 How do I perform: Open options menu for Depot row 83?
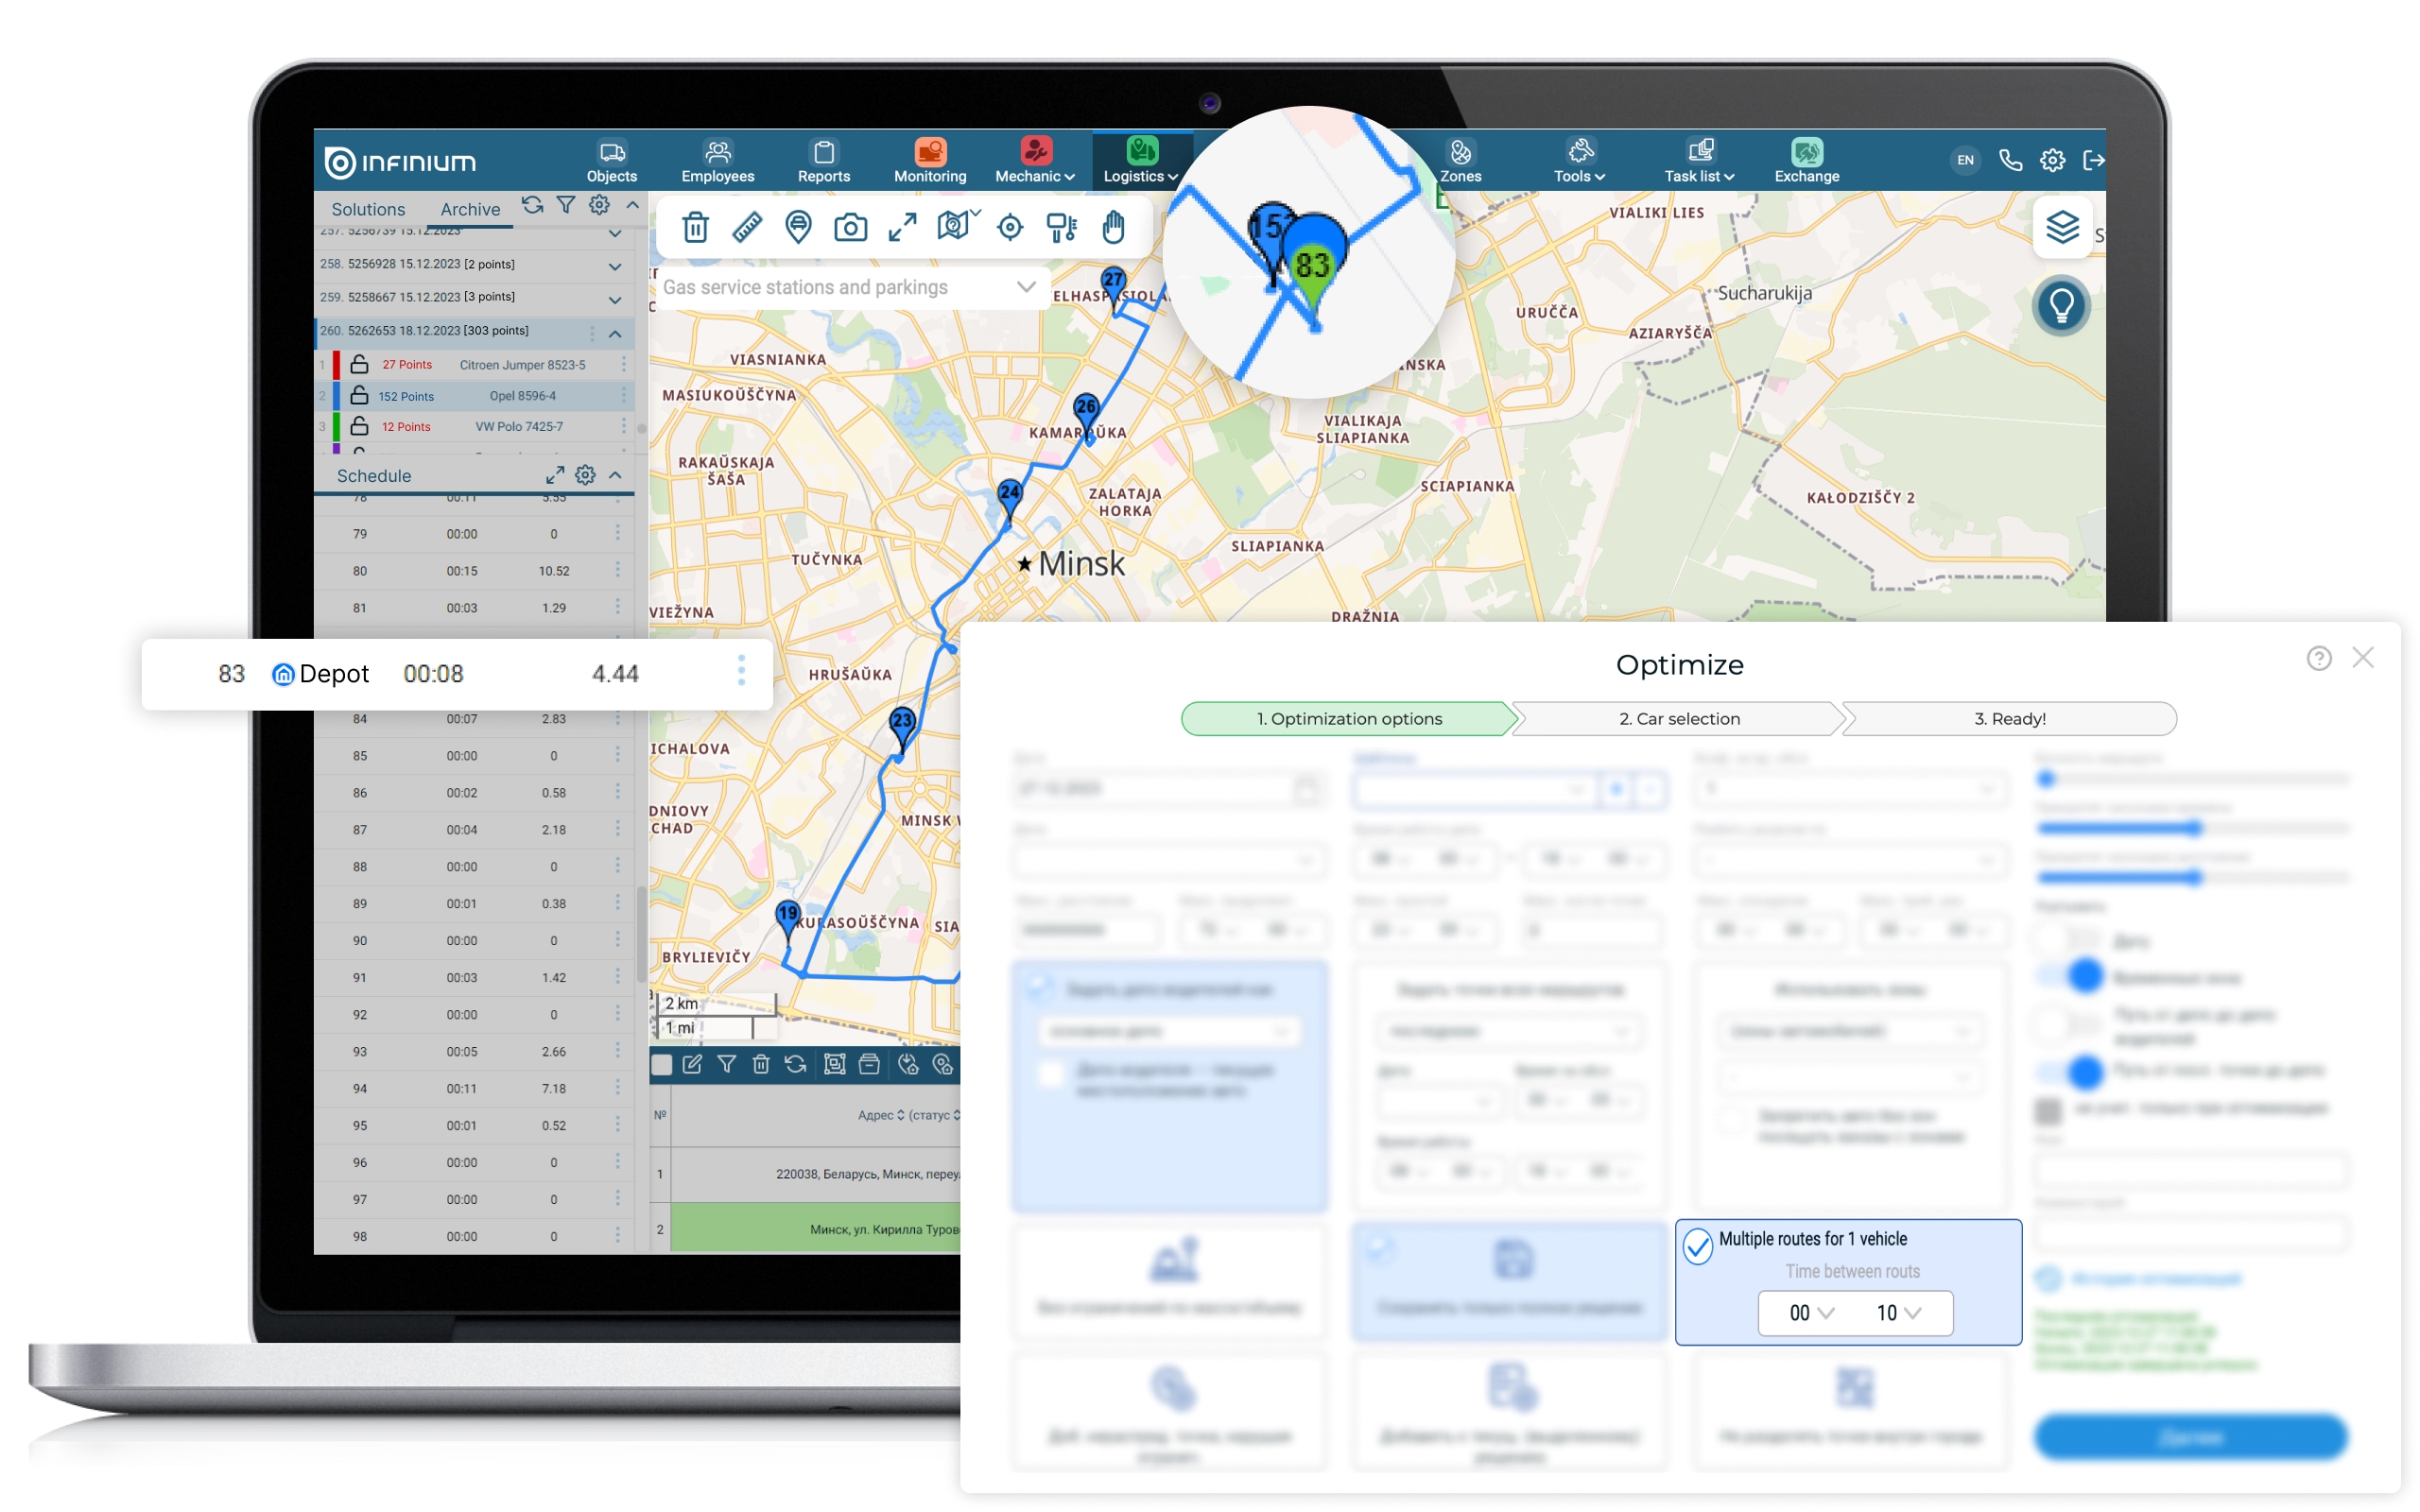click(741, 671)
